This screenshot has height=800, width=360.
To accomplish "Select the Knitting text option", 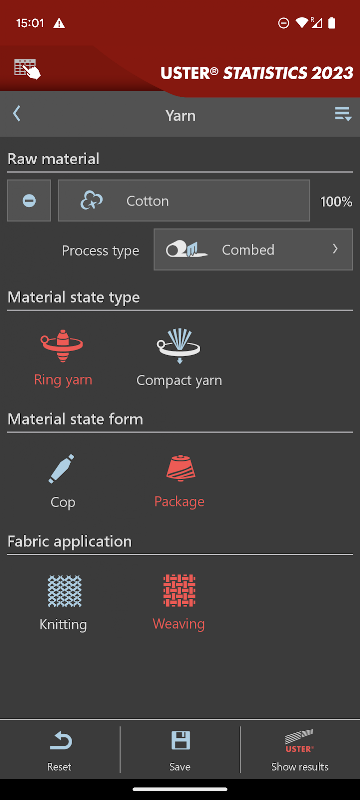I will 63,624.
